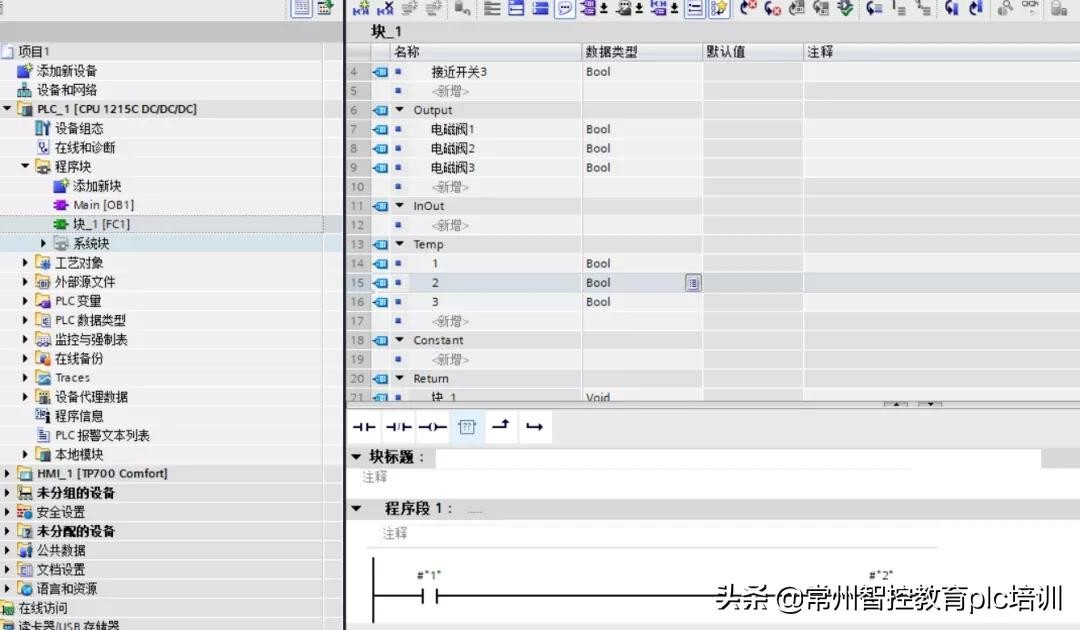Insert an empty box instruction

(x=467, y=427)
